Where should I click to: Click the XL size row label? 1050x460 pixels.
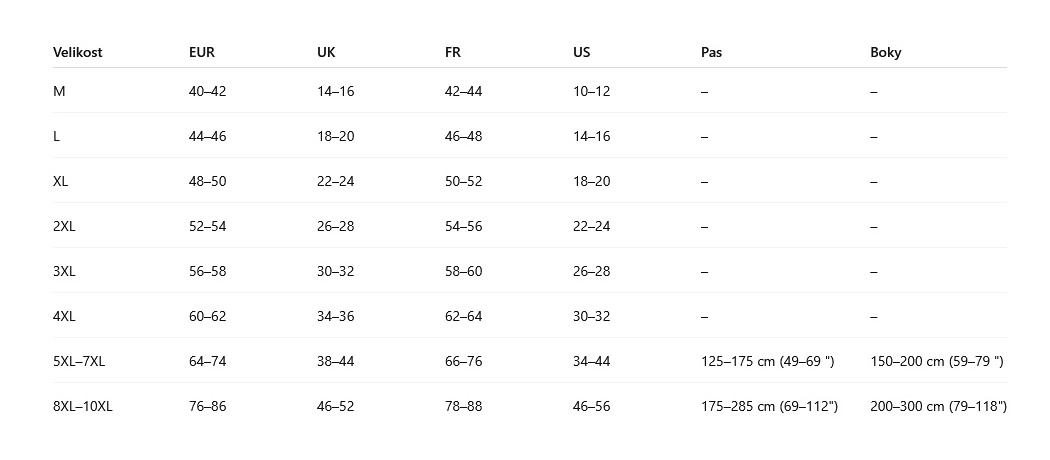pyautogui.click(x=60, y=181)
